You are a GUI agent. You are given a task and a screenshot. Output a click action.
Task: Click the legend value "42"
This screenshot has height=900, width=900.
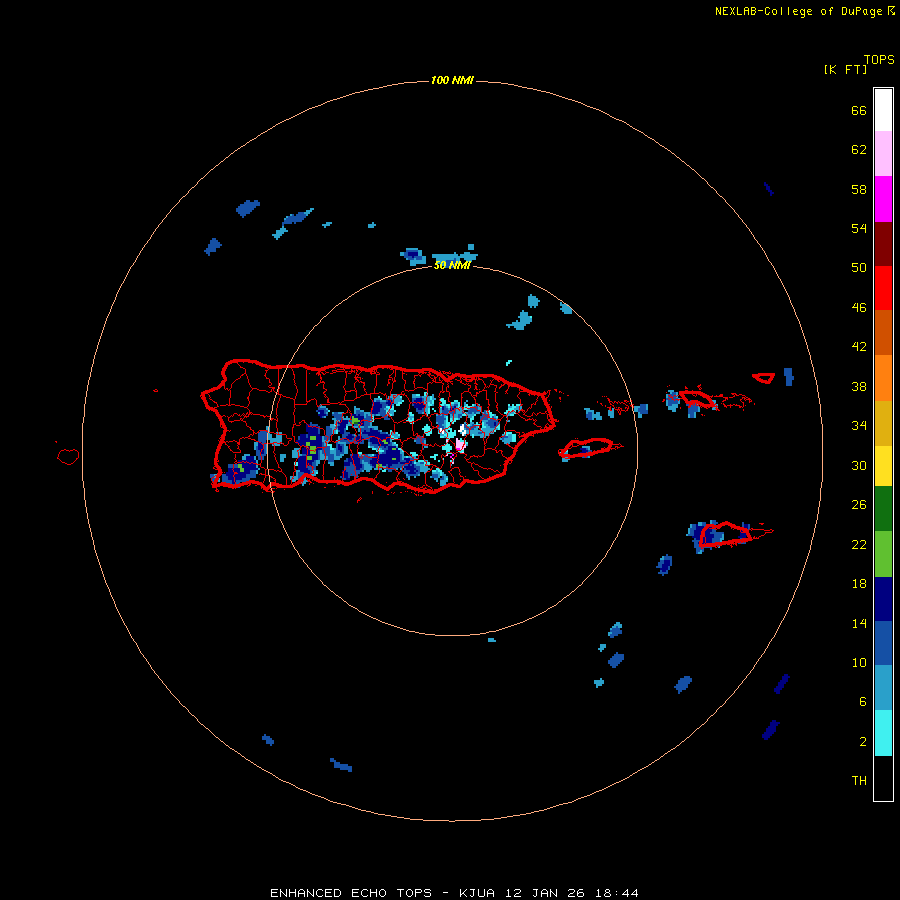click(x=859, y=347)
